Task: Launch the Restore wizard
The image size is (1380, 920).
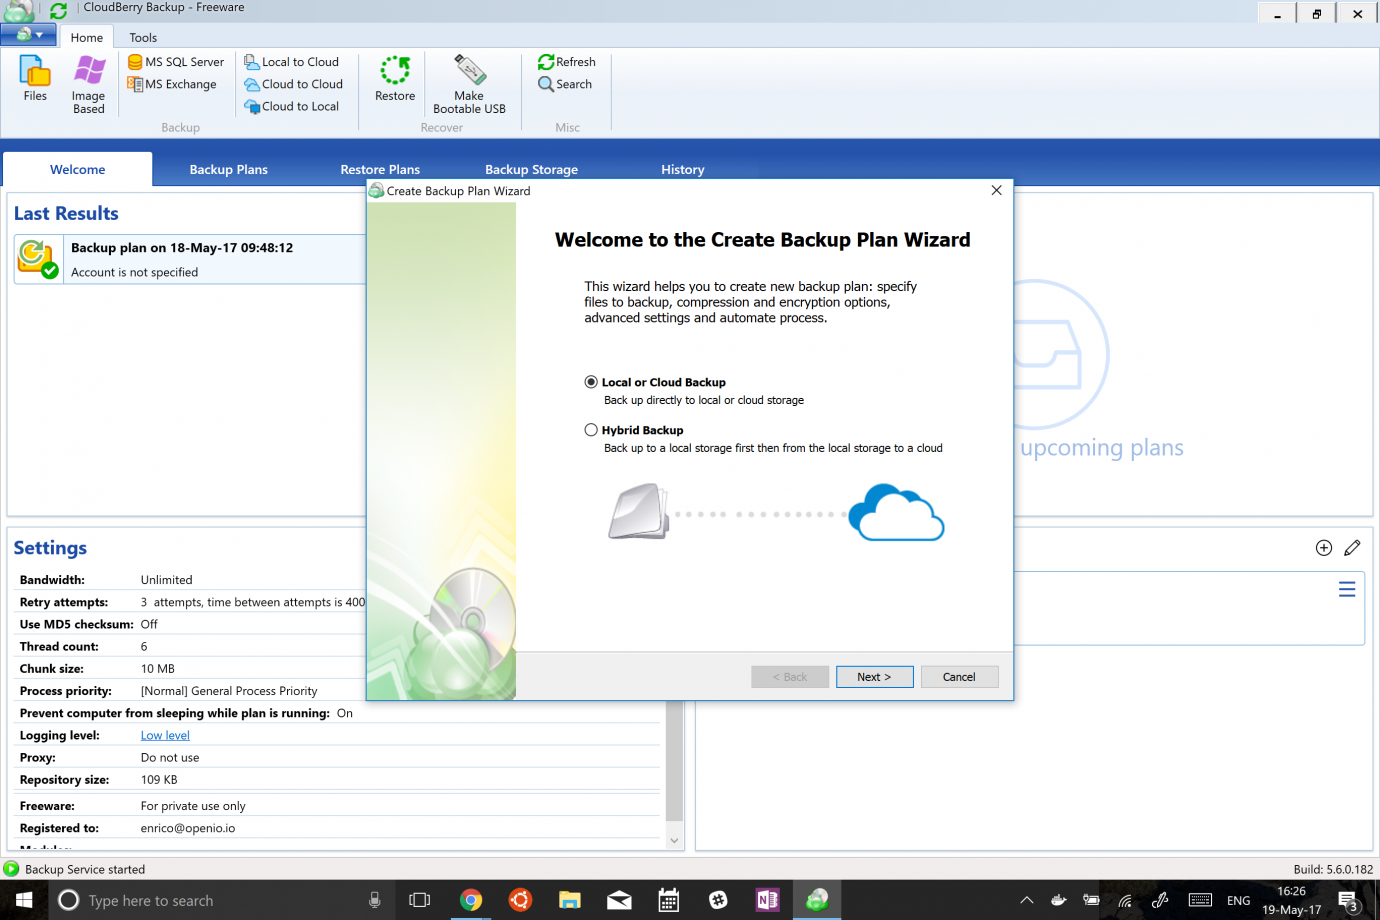Action: [395, 79]
